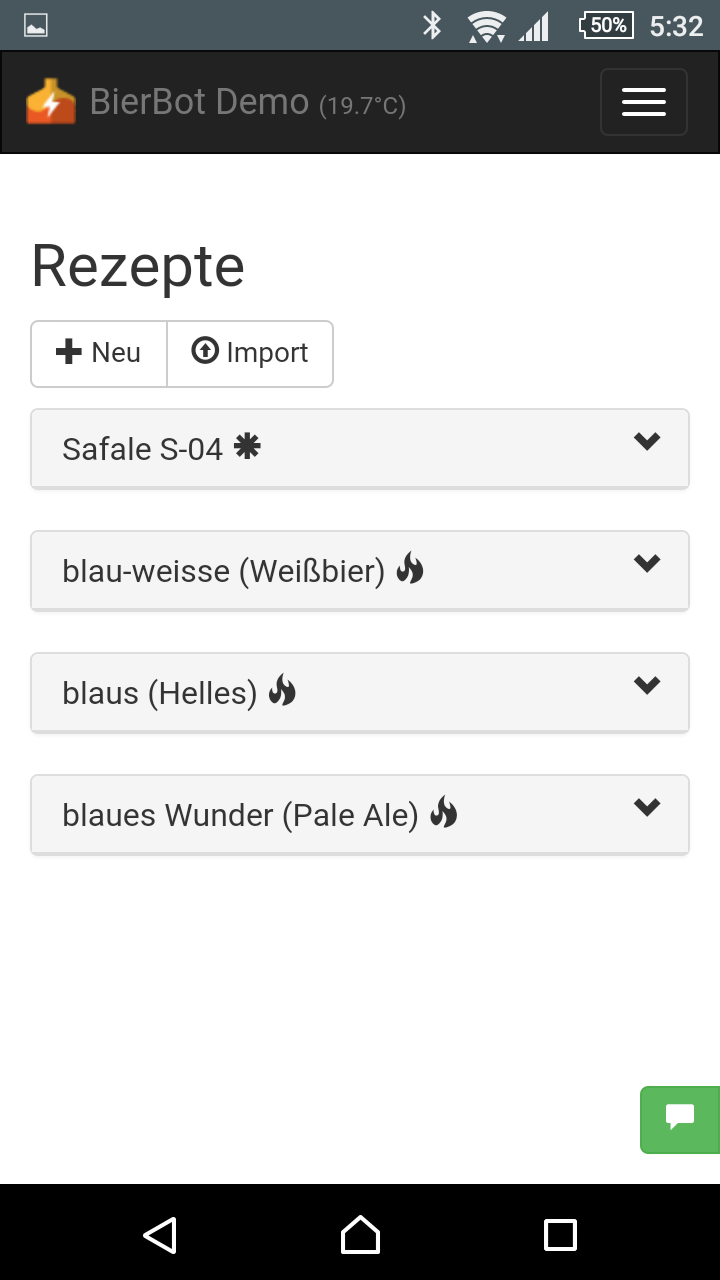Click the BierBot Demo title

[x=199, y=102]
